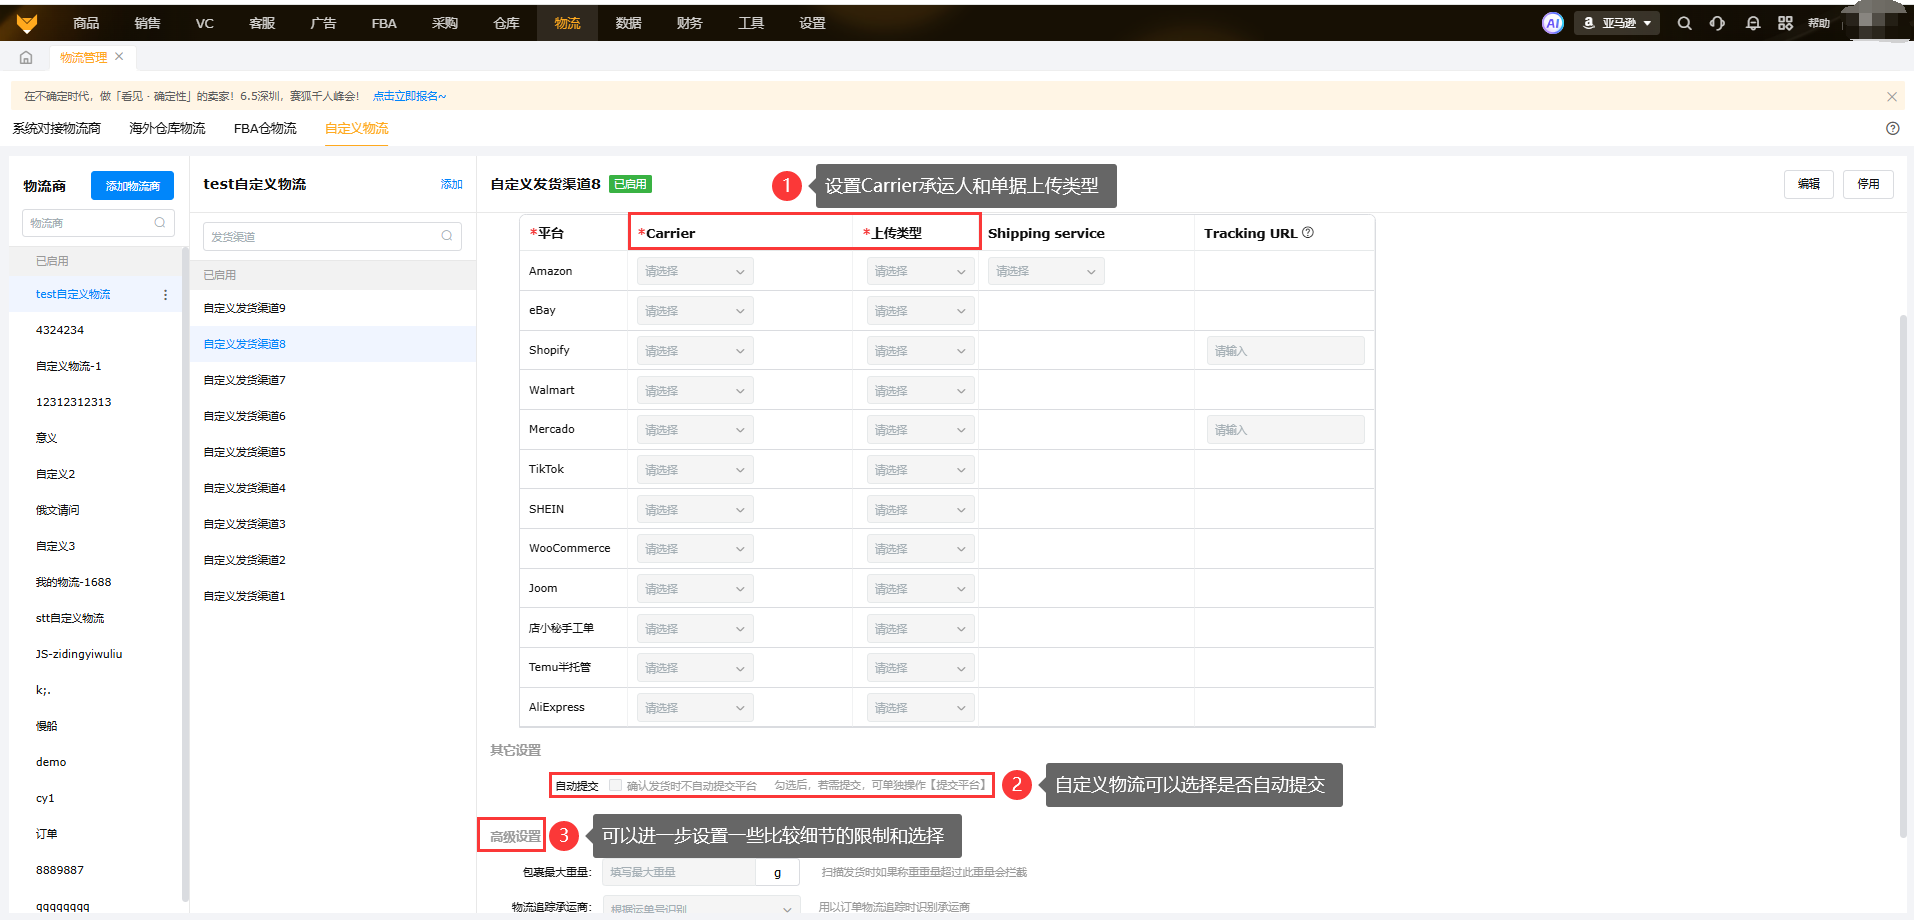Open Mercado Carrier dropdown
1914x920 pixels.
[695, 430]
